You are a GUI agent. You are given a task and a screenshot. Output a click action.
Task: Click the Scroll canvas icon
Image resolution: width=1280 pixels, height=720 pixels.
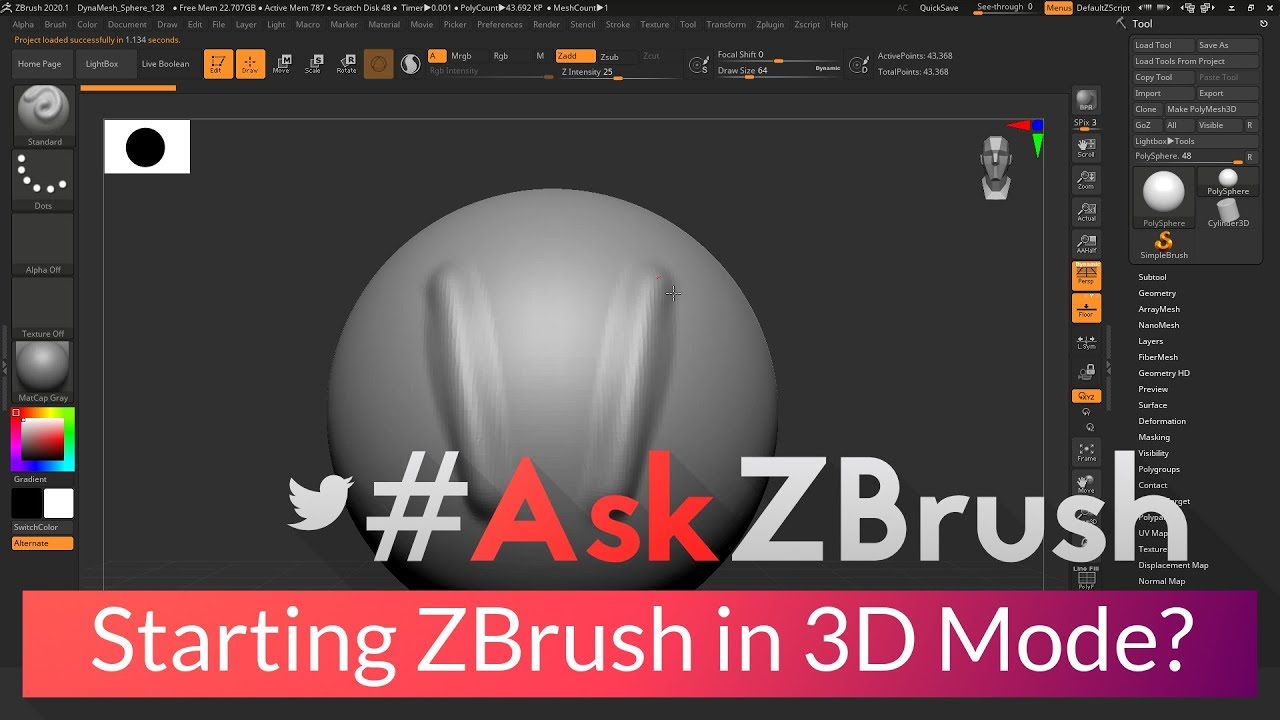point(1086,148)
